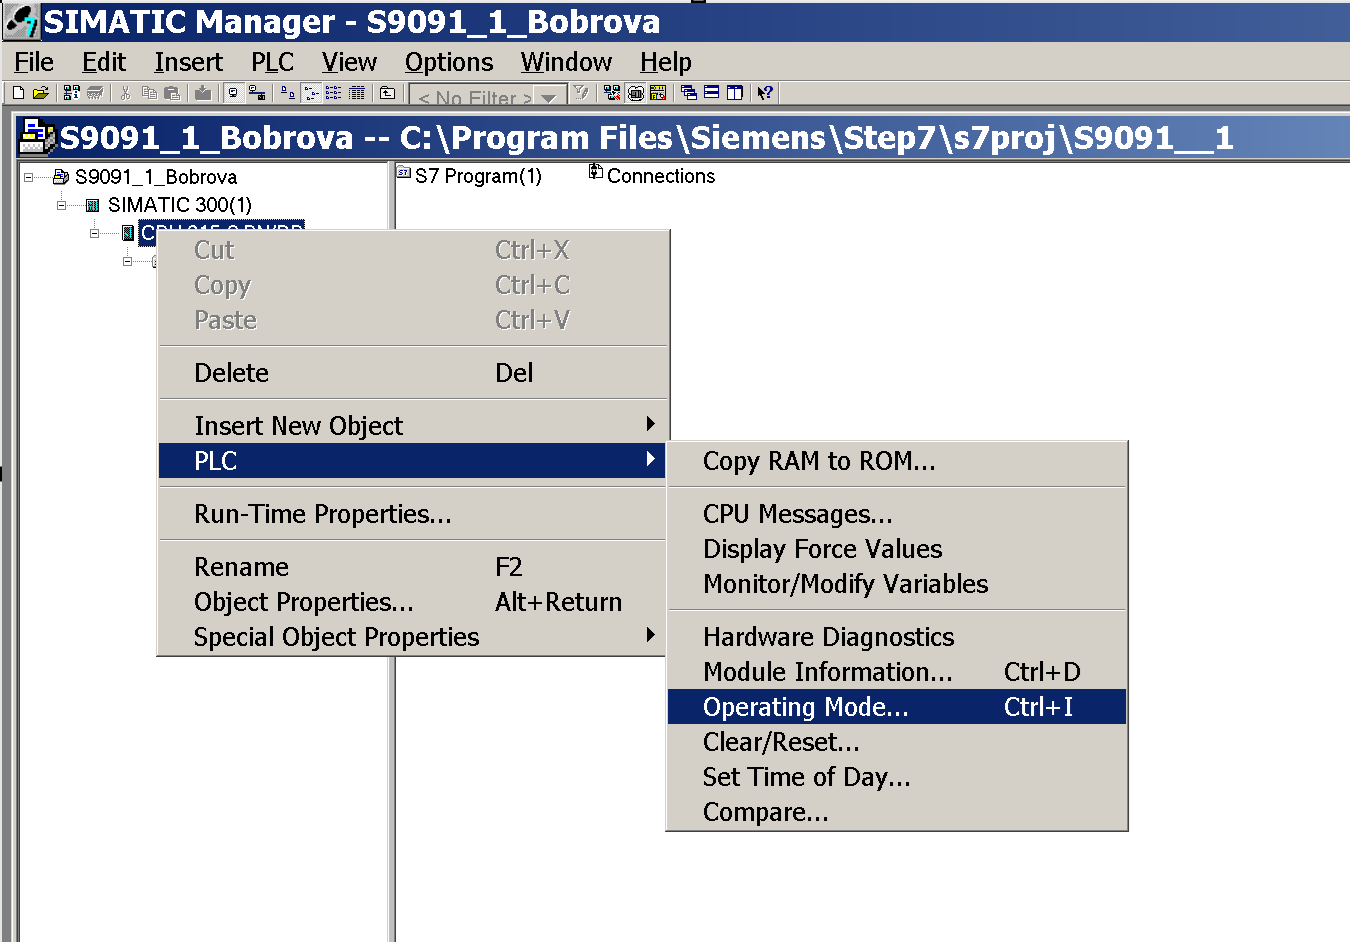The height and width of the screenshot is (942, 1350).
Task: Open the PLC menu in menu bar
Action: (x=272, y=62)
